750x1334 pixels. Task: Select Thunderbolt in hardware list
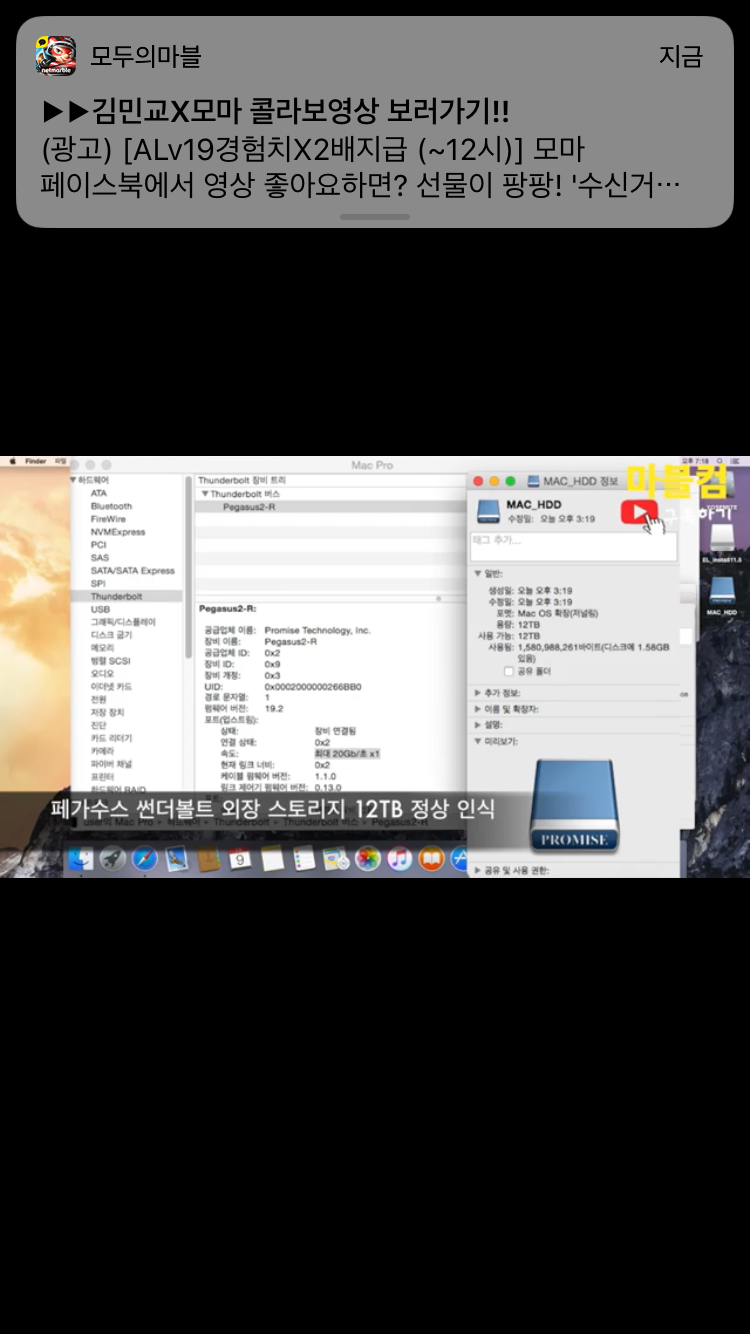(116, 596)
